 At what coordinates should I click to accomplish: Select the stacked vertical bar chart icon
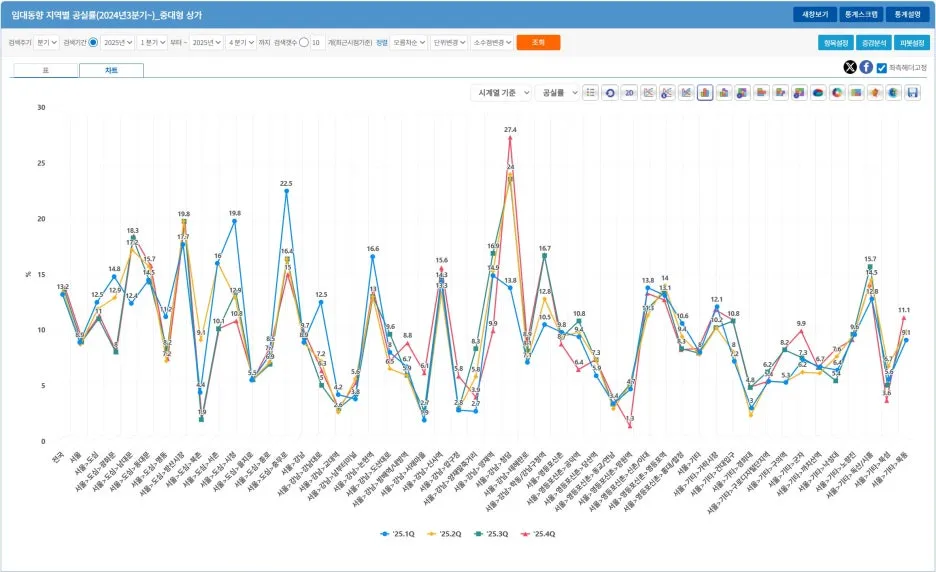point(723,93)
